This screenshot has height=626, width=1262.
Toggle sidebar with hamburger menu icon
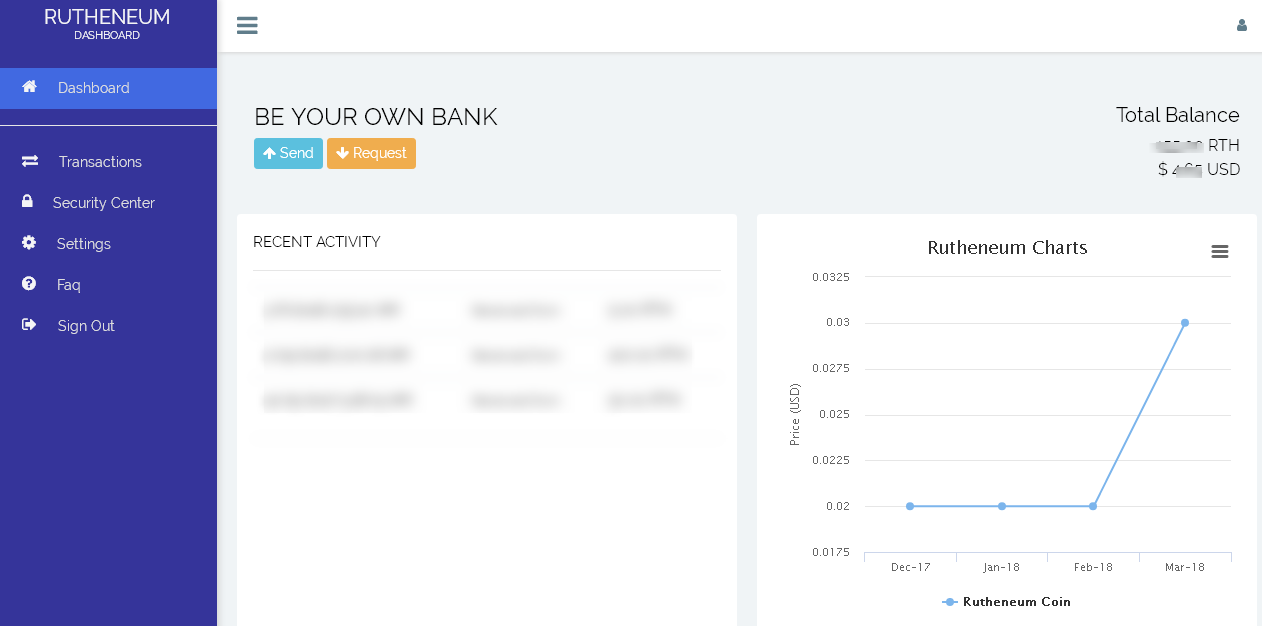click(x=247, y=26)
